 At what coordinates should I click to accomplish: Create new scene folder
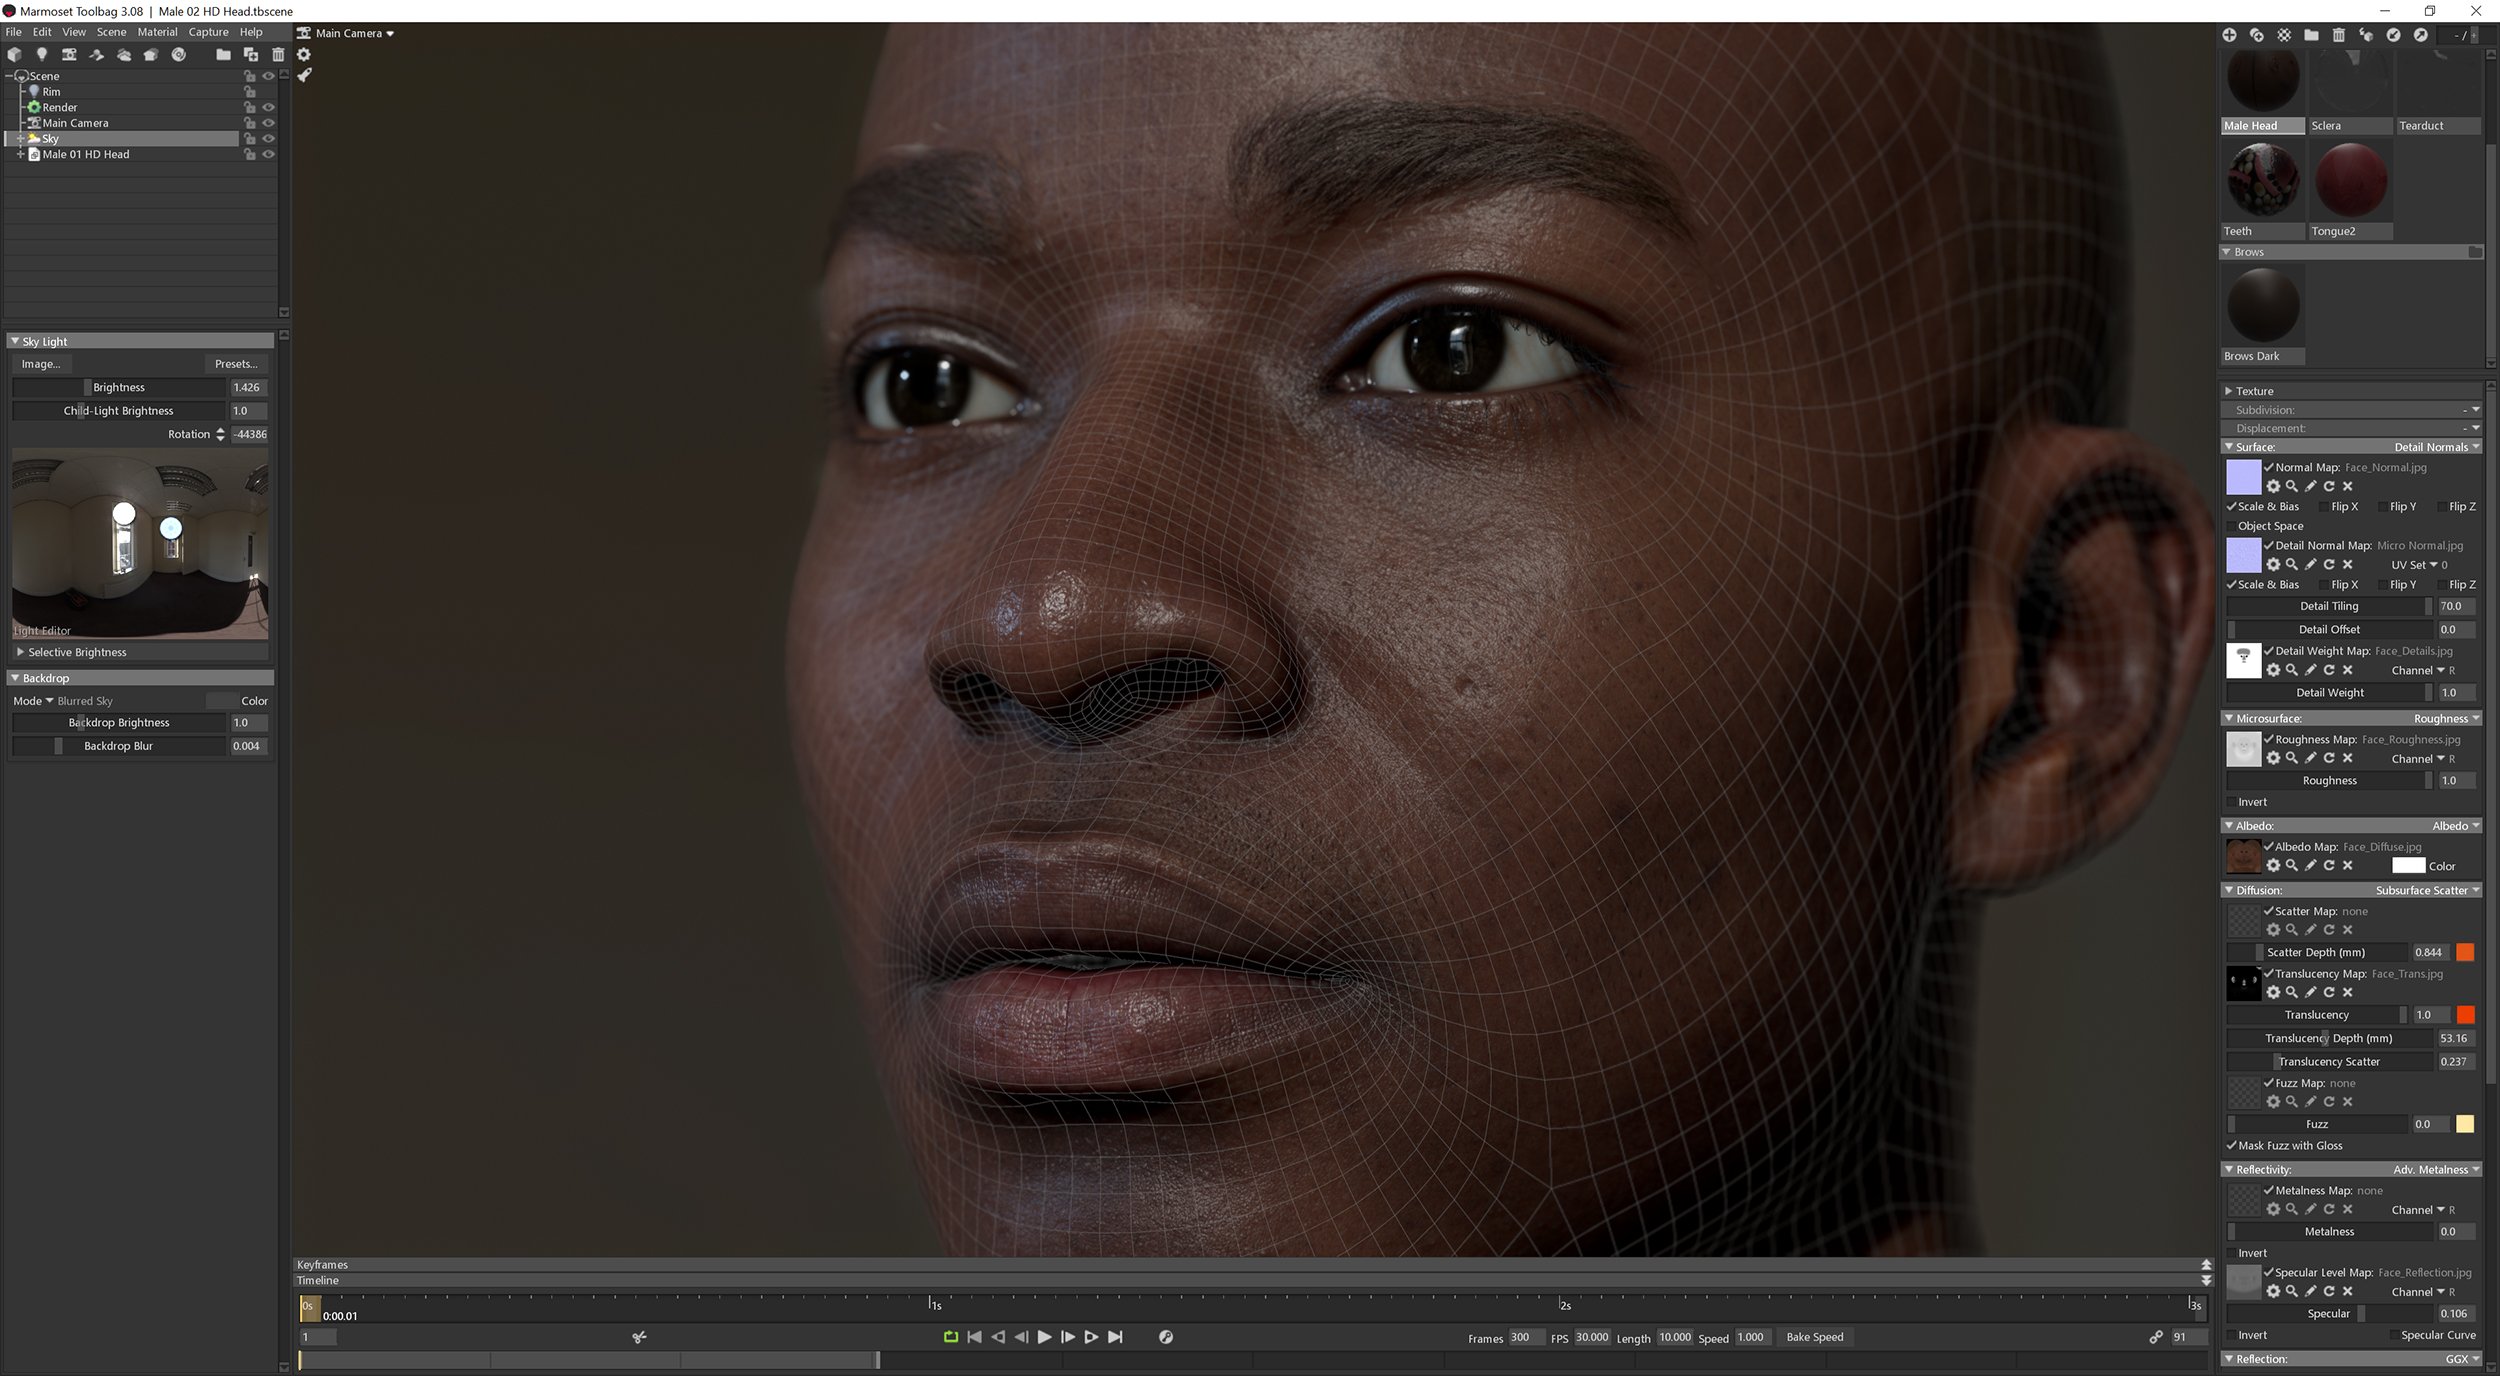pyautogui.click(x=223, y=55)
